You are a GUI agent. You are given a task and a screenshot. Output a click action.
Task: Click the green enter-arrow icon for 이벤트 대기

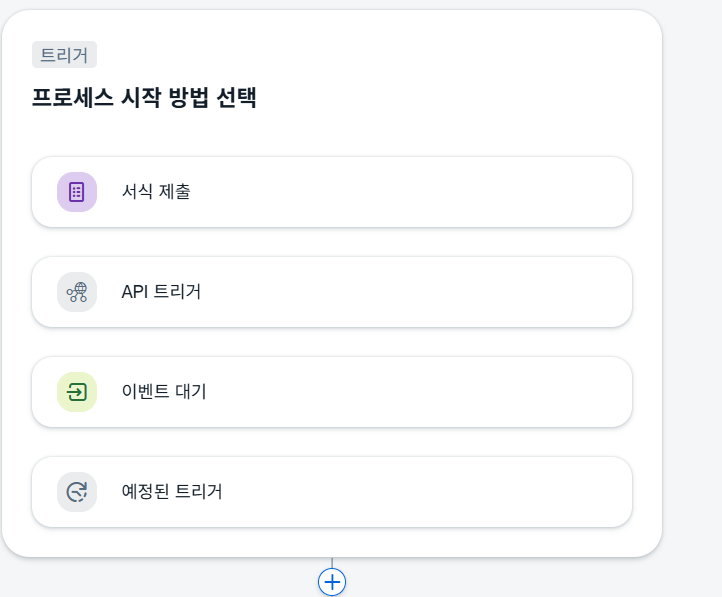pyautogui.click(x=77, y=392)
